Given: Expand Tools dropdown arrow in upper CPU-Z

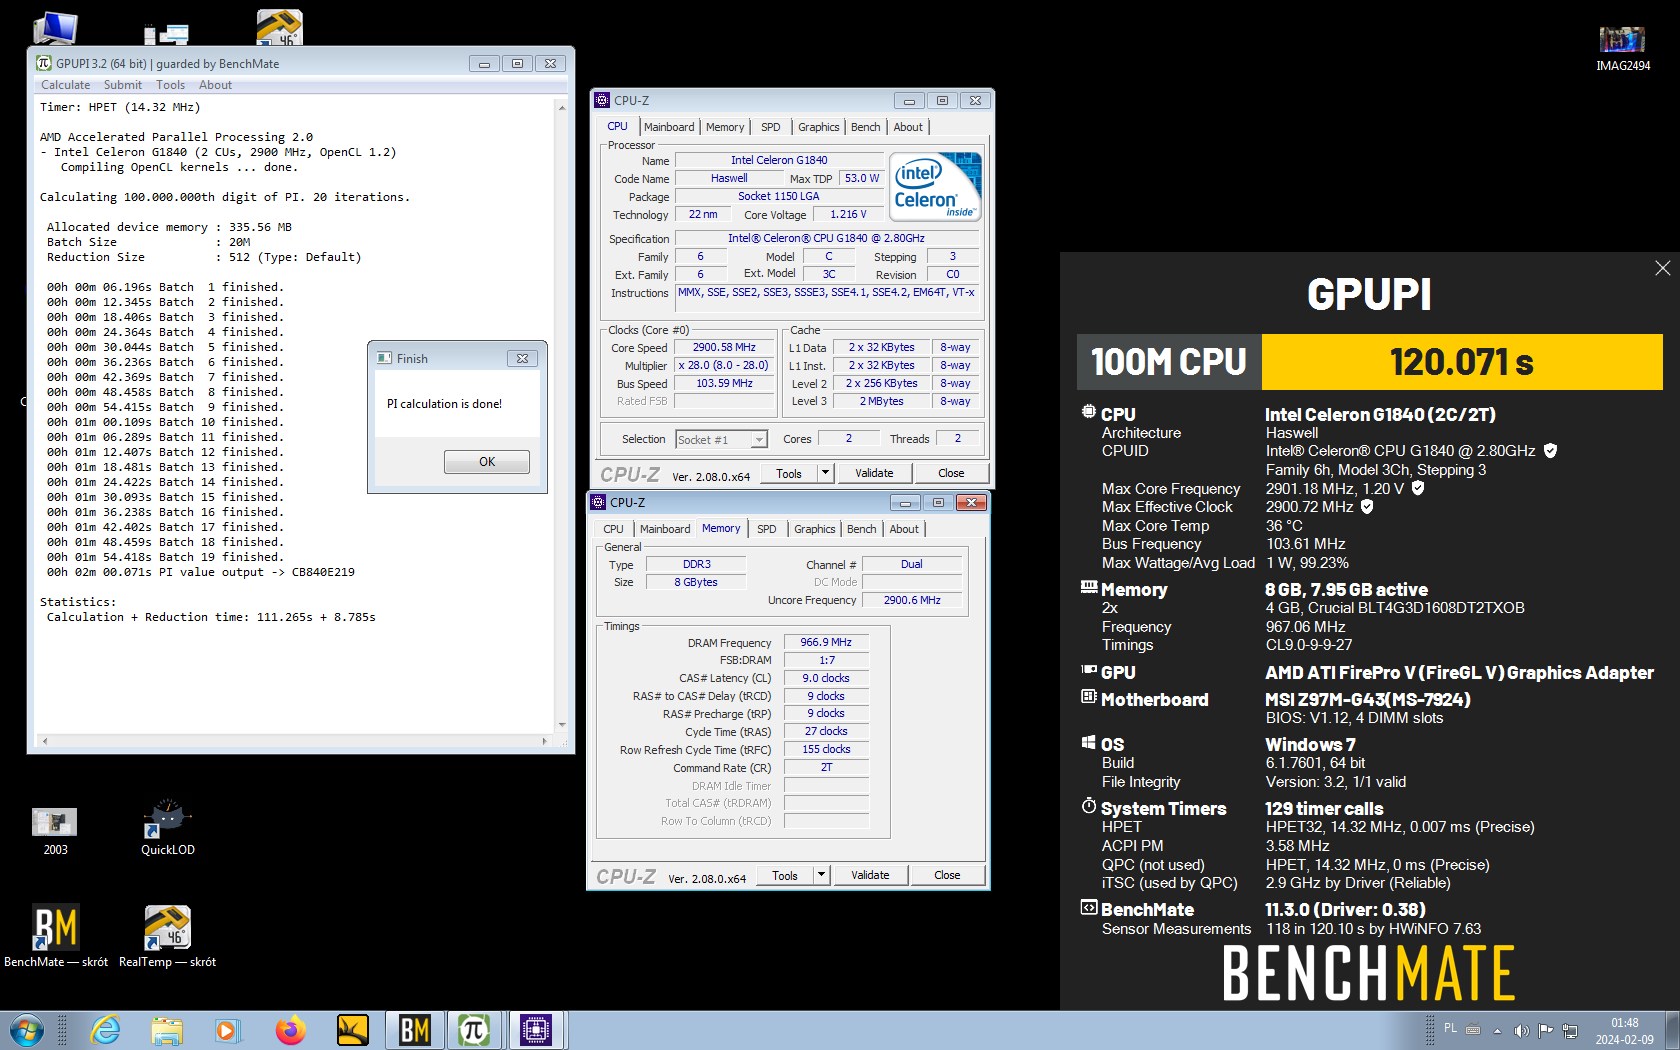Looking at the screenshot, I should click(x=825, y=473).
